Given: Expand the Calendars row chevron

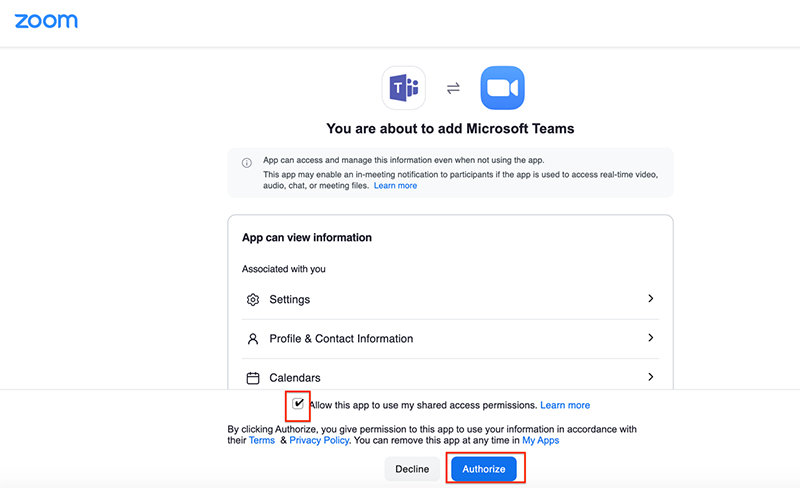Looking at the screenshot, I should click(651, 377).
